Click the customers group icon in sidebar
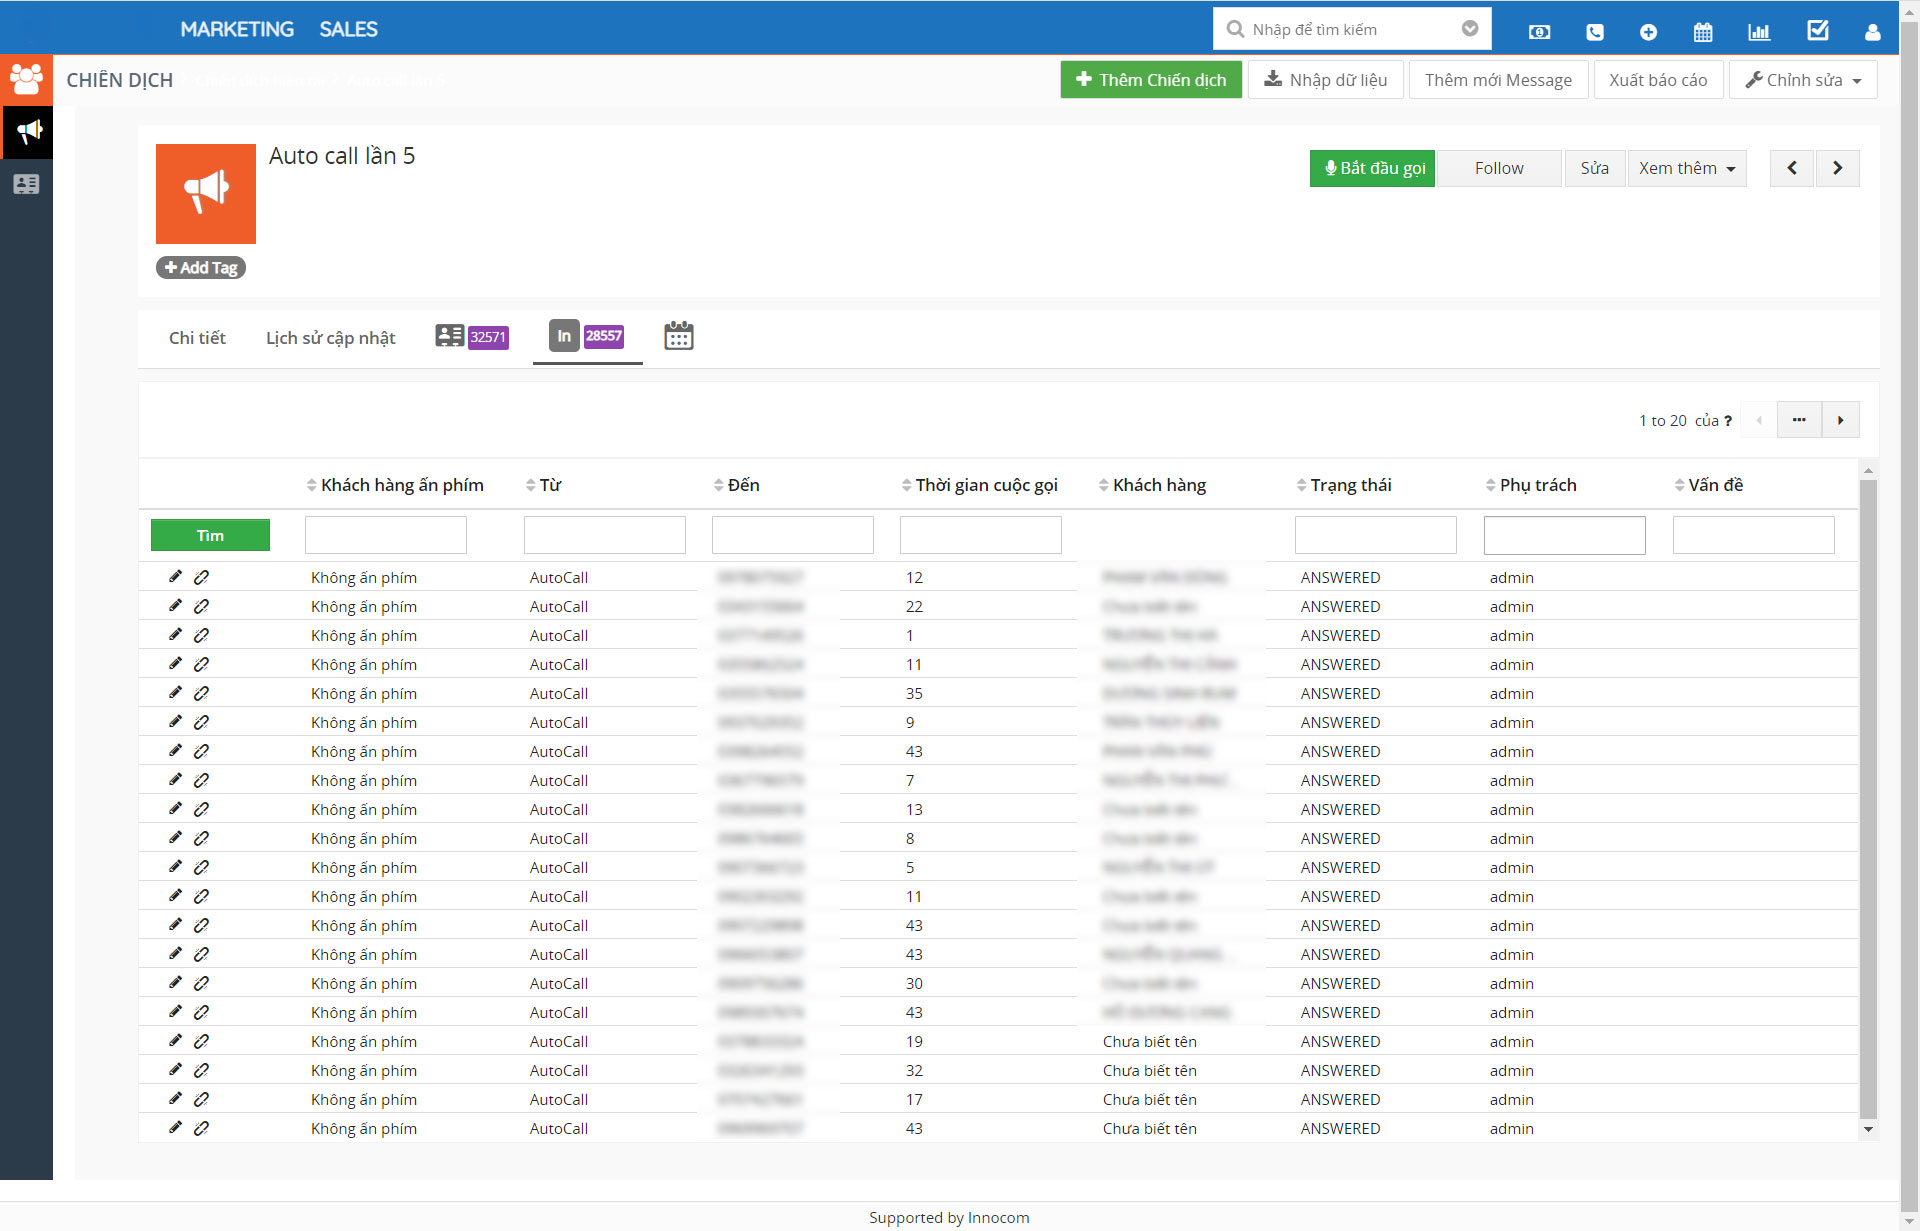Screen dimensions: 1920x1231 [x=26, y=79]
